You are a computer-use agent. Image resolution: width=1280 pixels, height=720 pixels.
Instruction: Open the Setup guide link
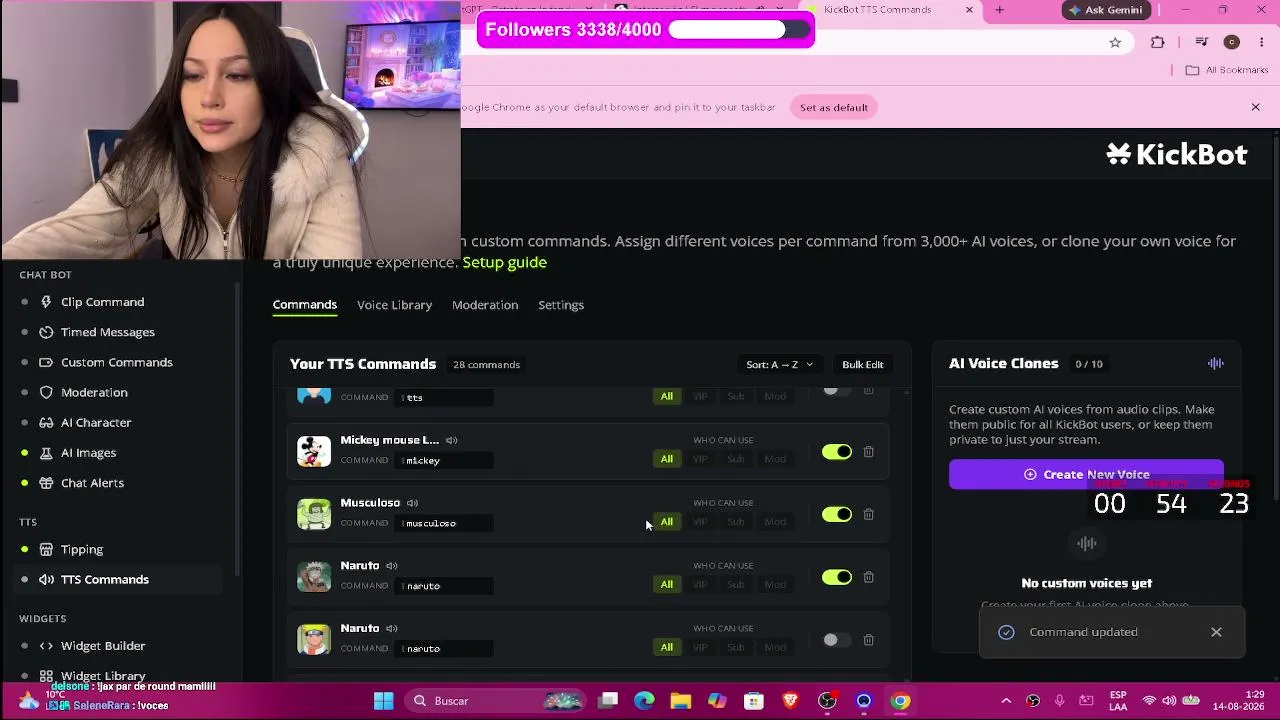coord(505,262)
